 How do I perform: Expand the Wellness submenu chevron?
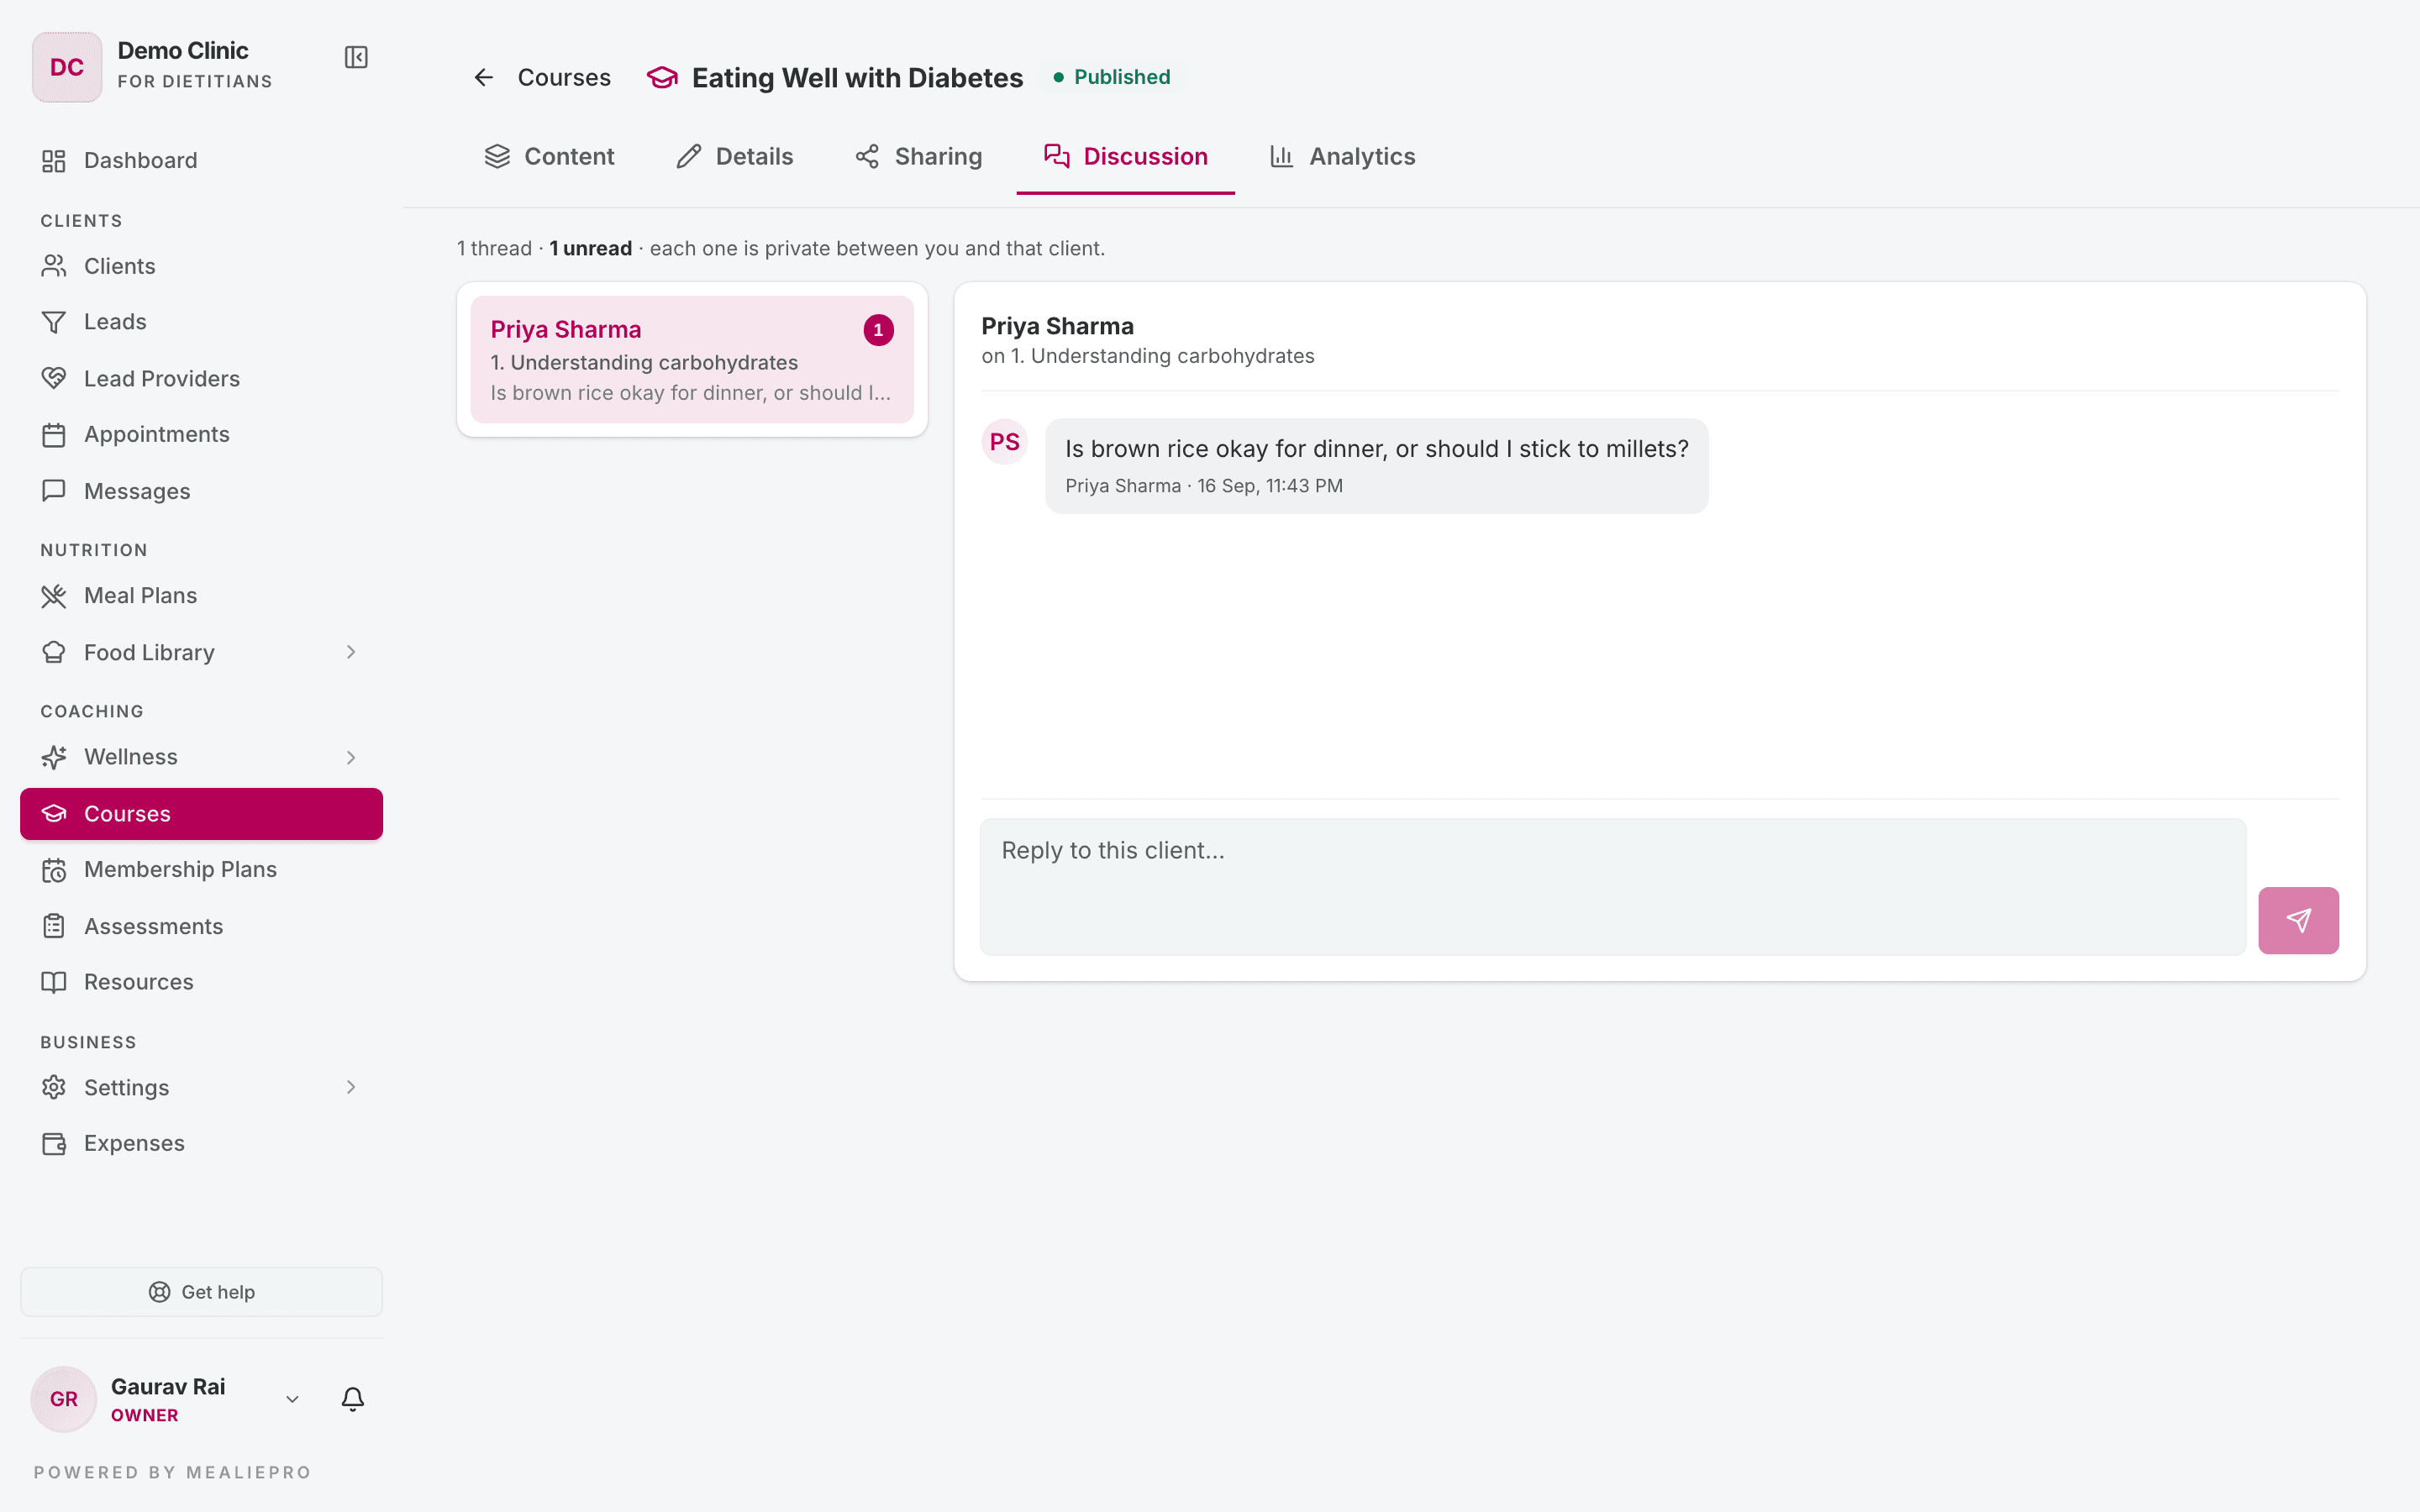click(351, 757)
